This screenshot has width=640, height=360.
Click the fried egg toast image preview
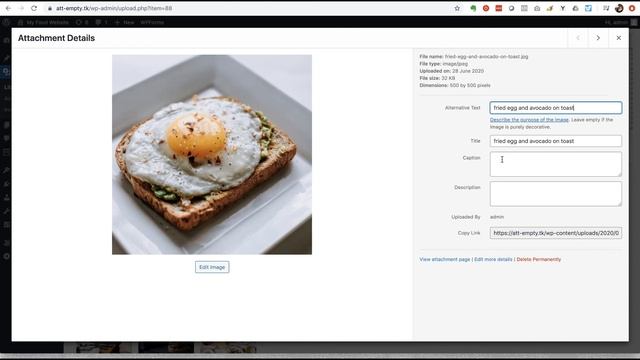pyautogui.click(x=212, y=155)
